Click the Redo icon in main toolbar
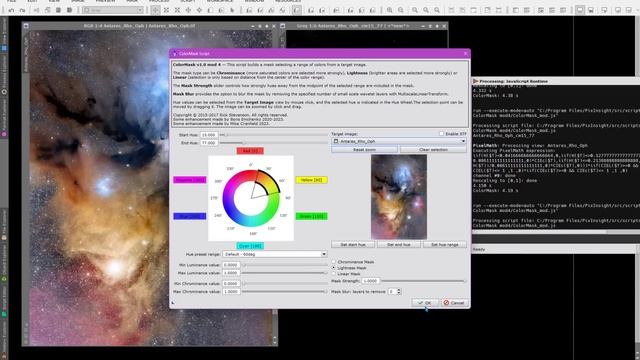Viewport: 640px width, 360px height. pyautogui.click(x=22, y=10)
